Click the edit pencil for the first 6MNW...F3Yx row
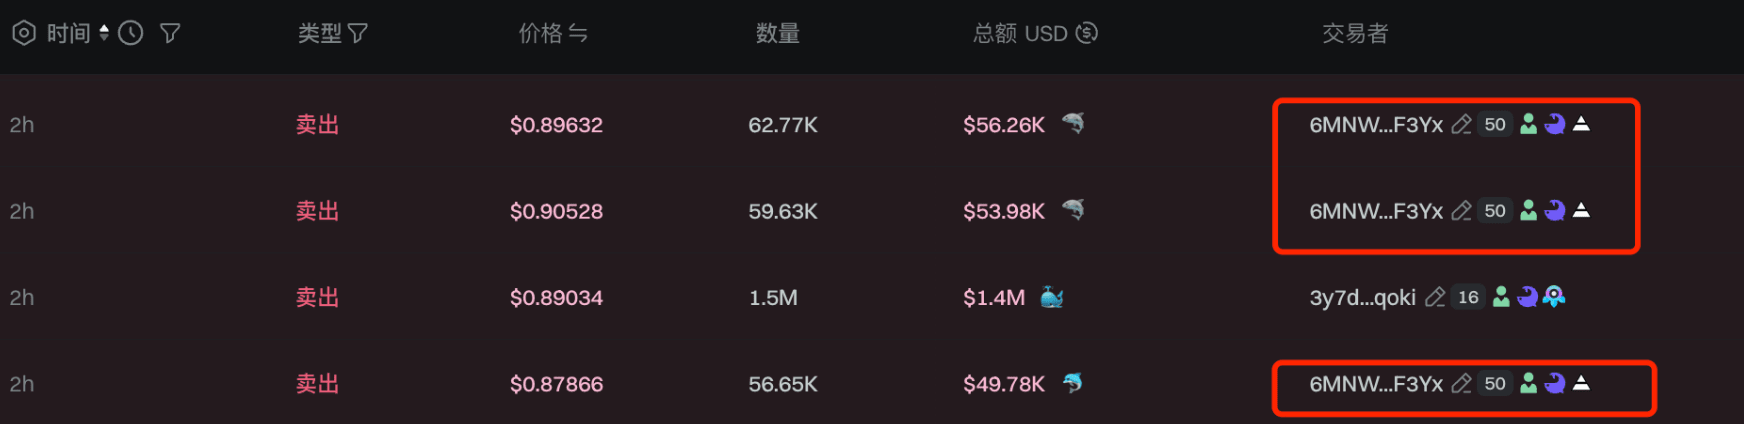Image resolution: width=1744 pixels, height=424 pixels. click(1461, 125)
